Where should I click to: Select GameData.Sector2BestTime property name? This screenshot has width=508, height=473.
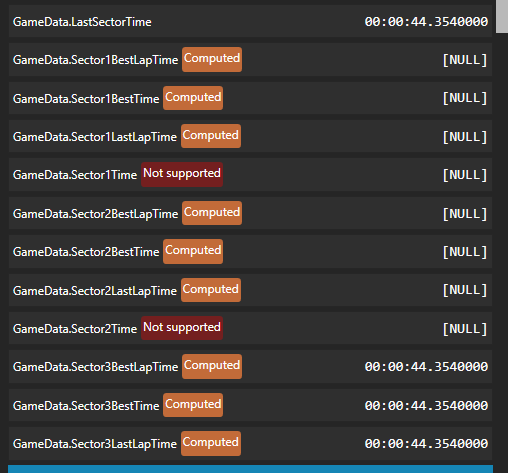pos(86,252)
